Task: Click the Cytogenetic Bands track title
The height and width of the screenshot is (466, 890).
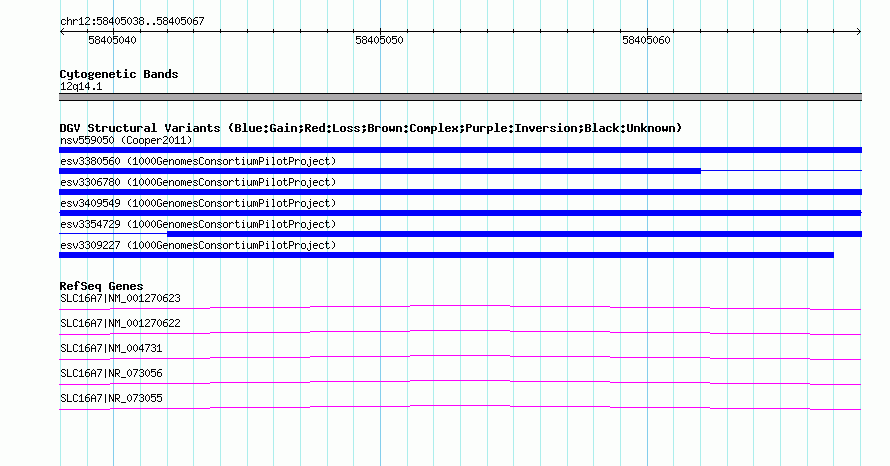Action: point(119,74)
